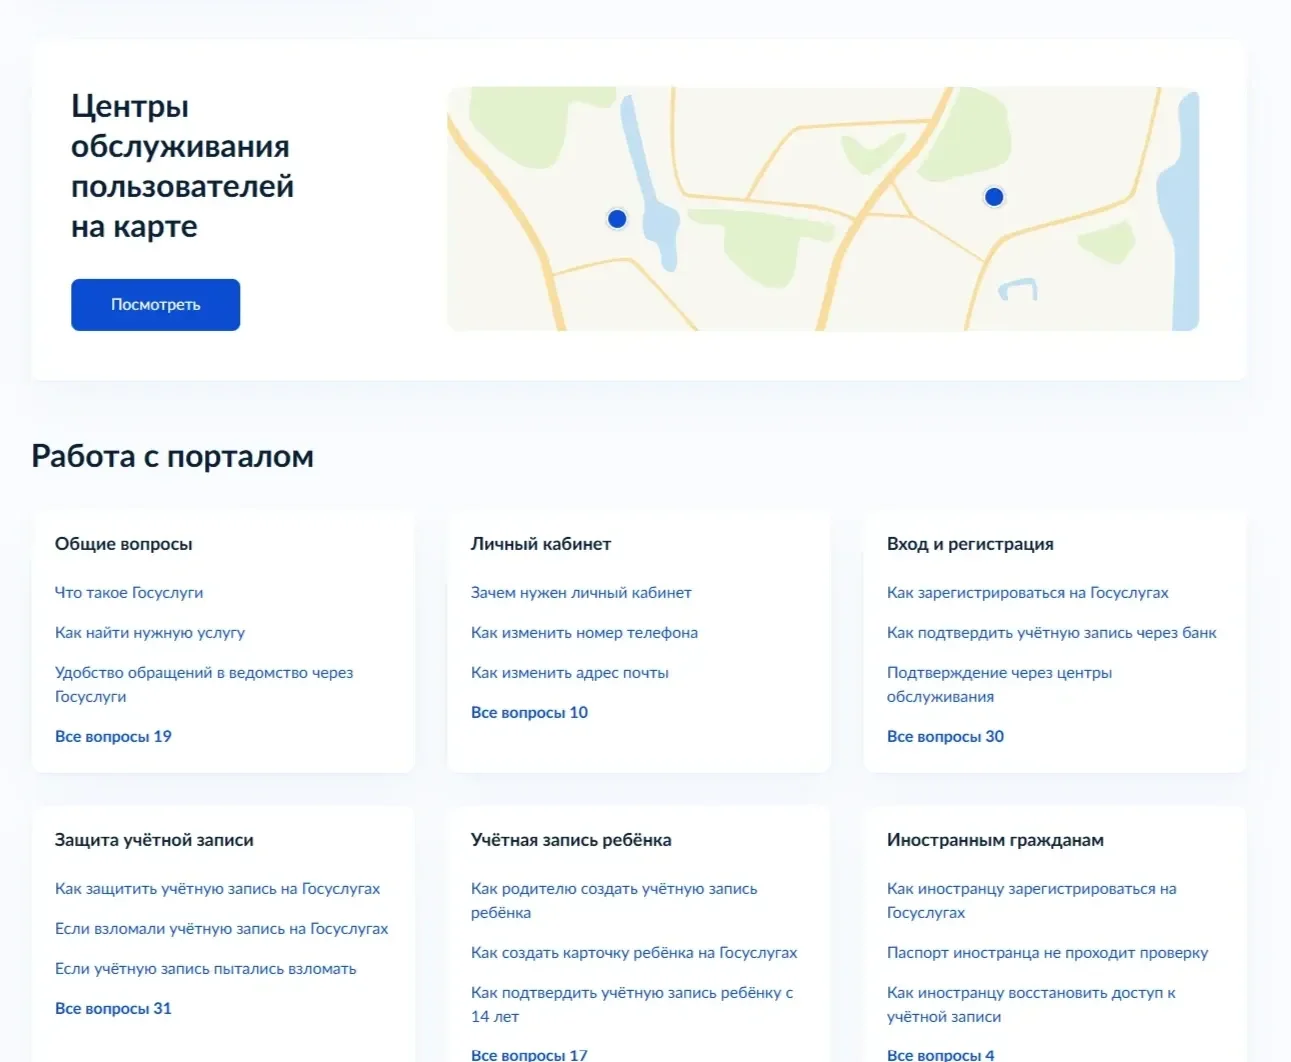Open Как подтвердить учётную запись ребёнку с 14 лет
The image size is (1291, 1062).
pos(632,1005)
